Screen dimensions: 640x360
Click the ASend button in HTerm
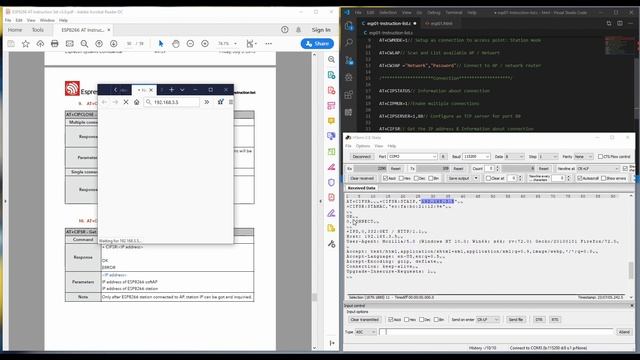pyautogui.click(x=624, y=332)
